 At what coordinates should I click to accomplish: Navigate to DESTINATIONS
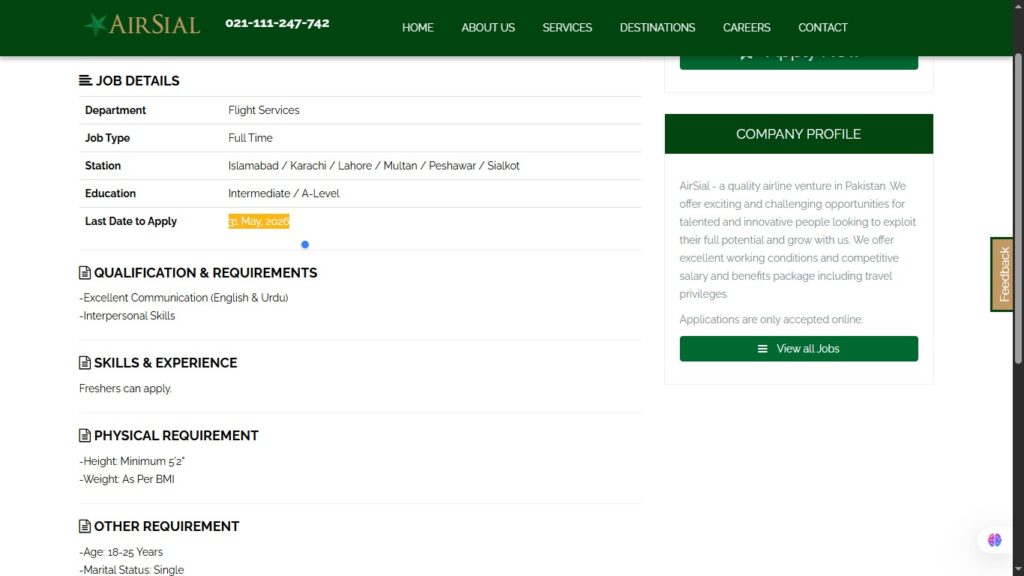(657, 28)
